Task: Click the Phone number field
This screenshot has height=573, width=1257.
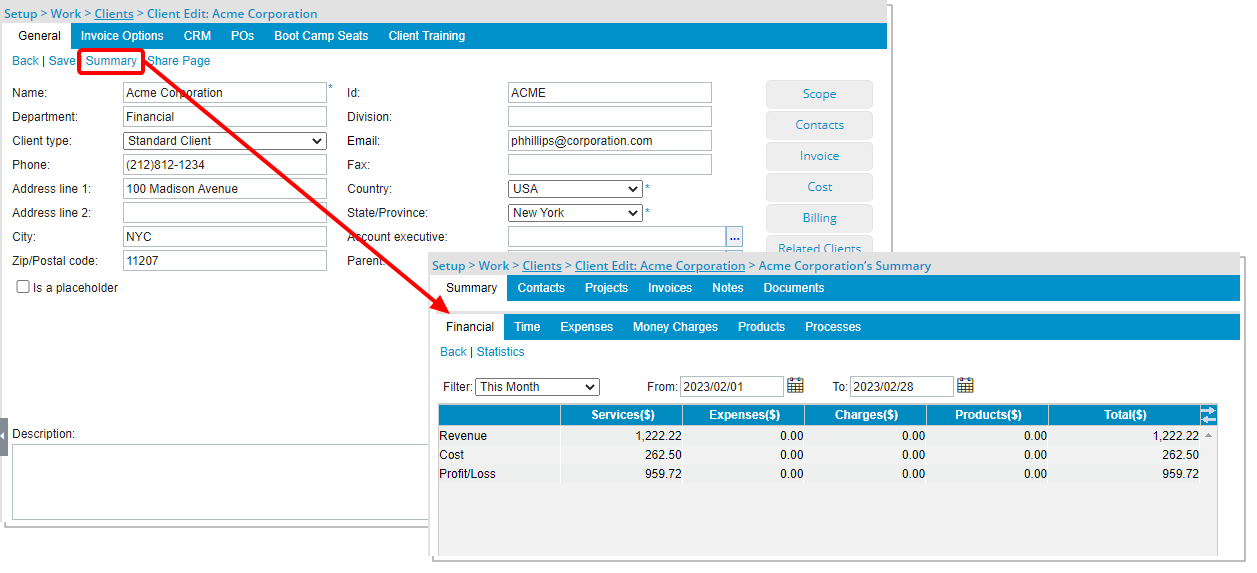Action: tap(225, 165)
